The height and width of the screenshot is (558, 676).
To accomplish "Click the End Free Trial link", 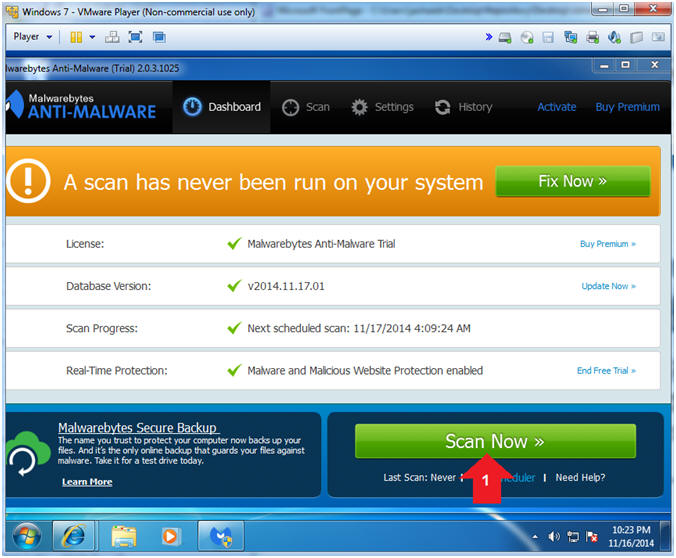I will (x=607, y=371).
